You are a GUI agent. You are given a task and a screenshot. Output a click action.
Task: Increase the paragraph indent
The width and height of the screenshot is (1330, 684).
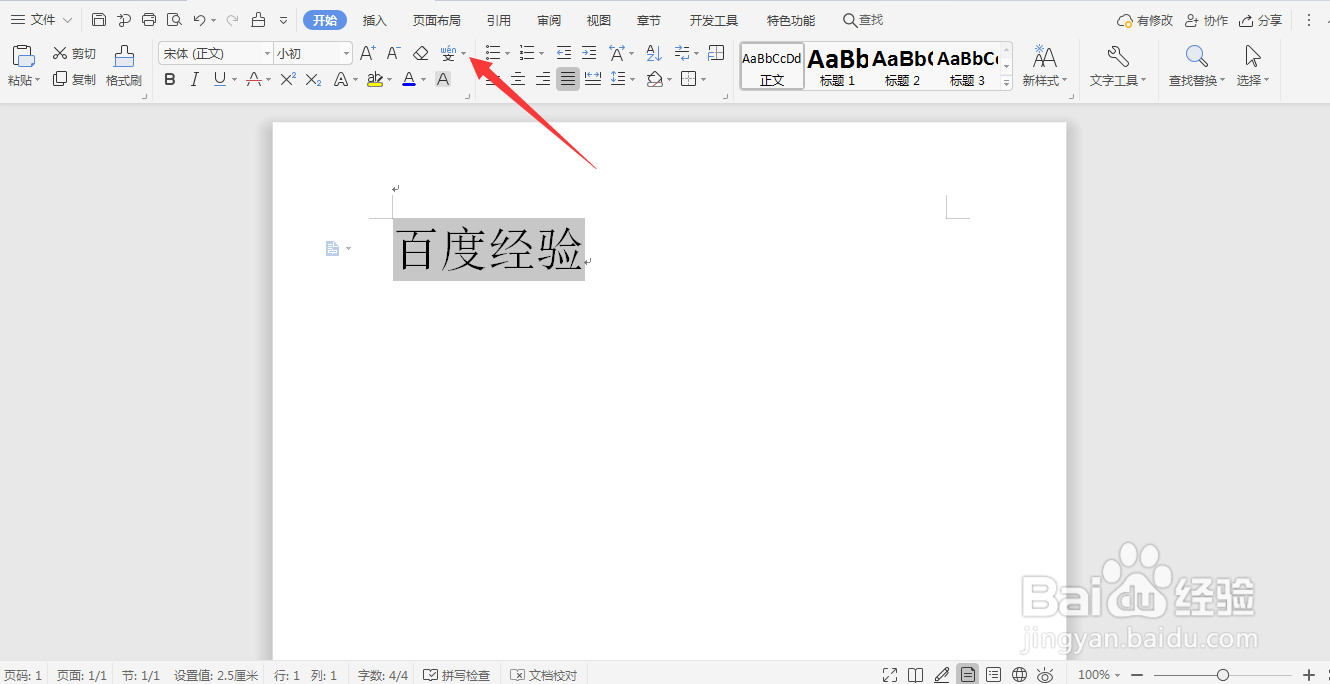tap(589, 54)
